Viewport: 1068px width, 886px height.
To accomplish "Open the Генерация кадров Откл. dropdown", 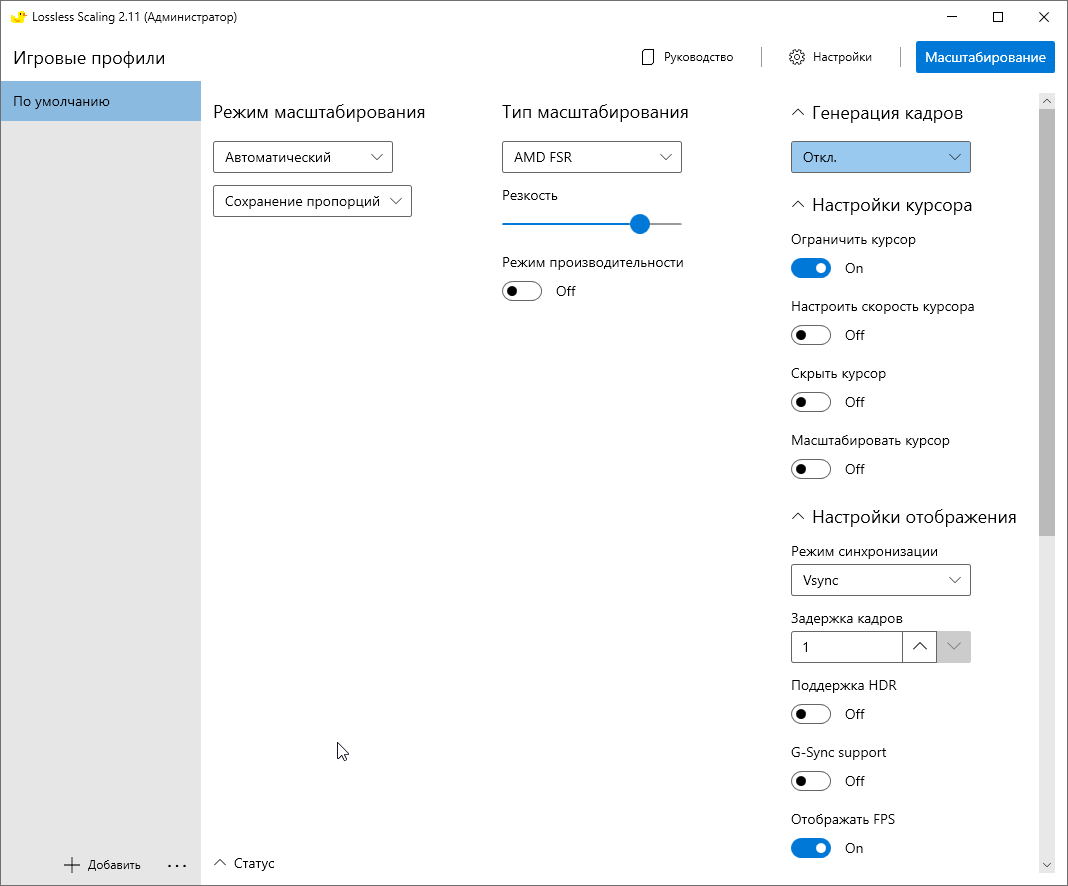I will pyautogui.click(x=880, y=157).
